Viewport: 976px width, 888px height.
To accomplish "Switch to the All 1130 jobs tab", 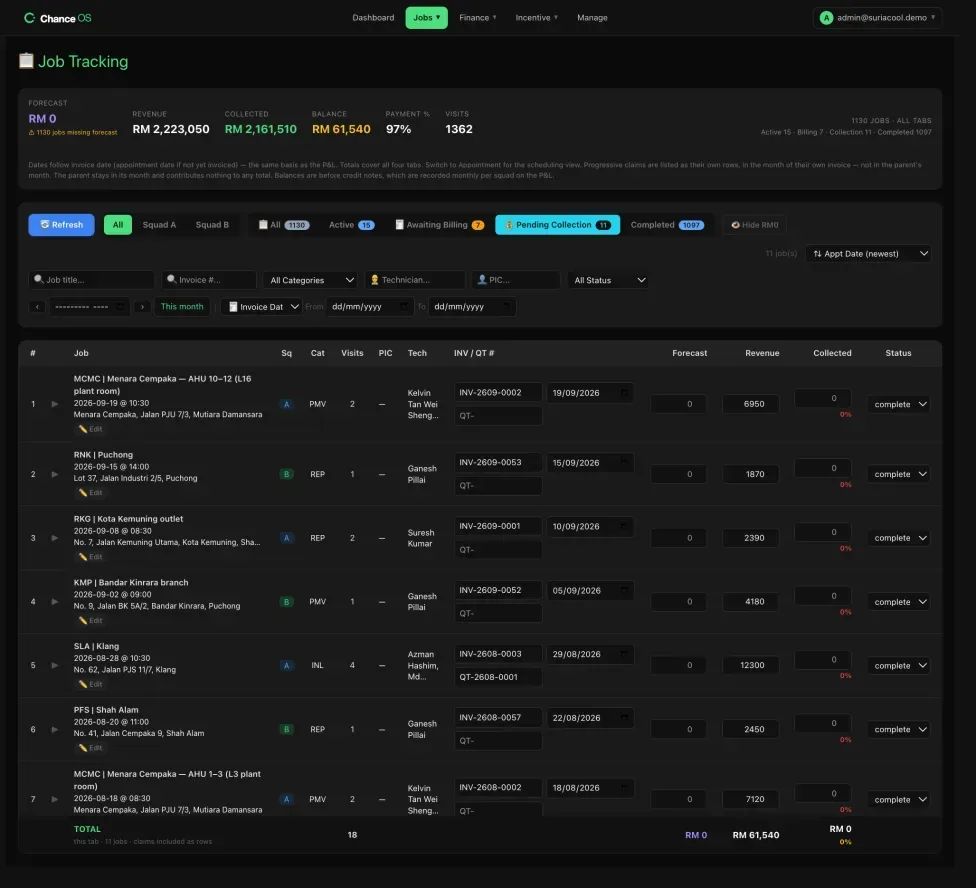I will pyautogui.click(x=284, y=225).
